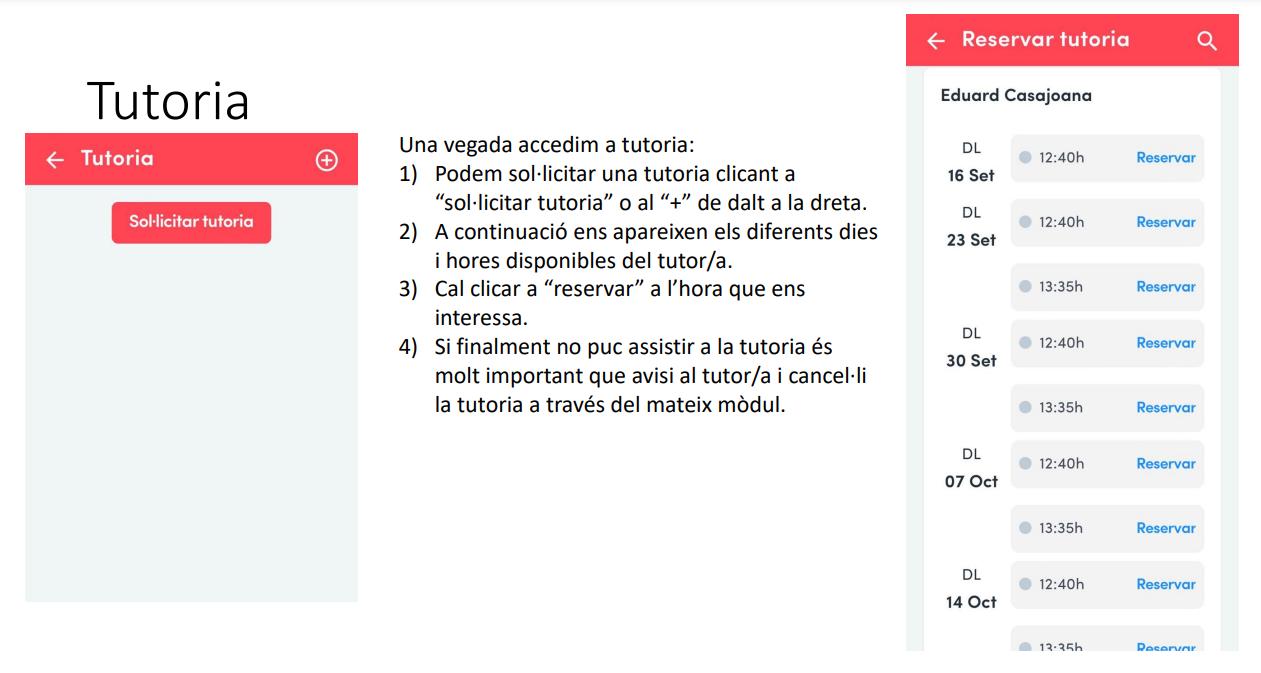Click the gray dot for 16 Set 12:40h
This screenshot has height=673, width=1261.
point(1025,157)
